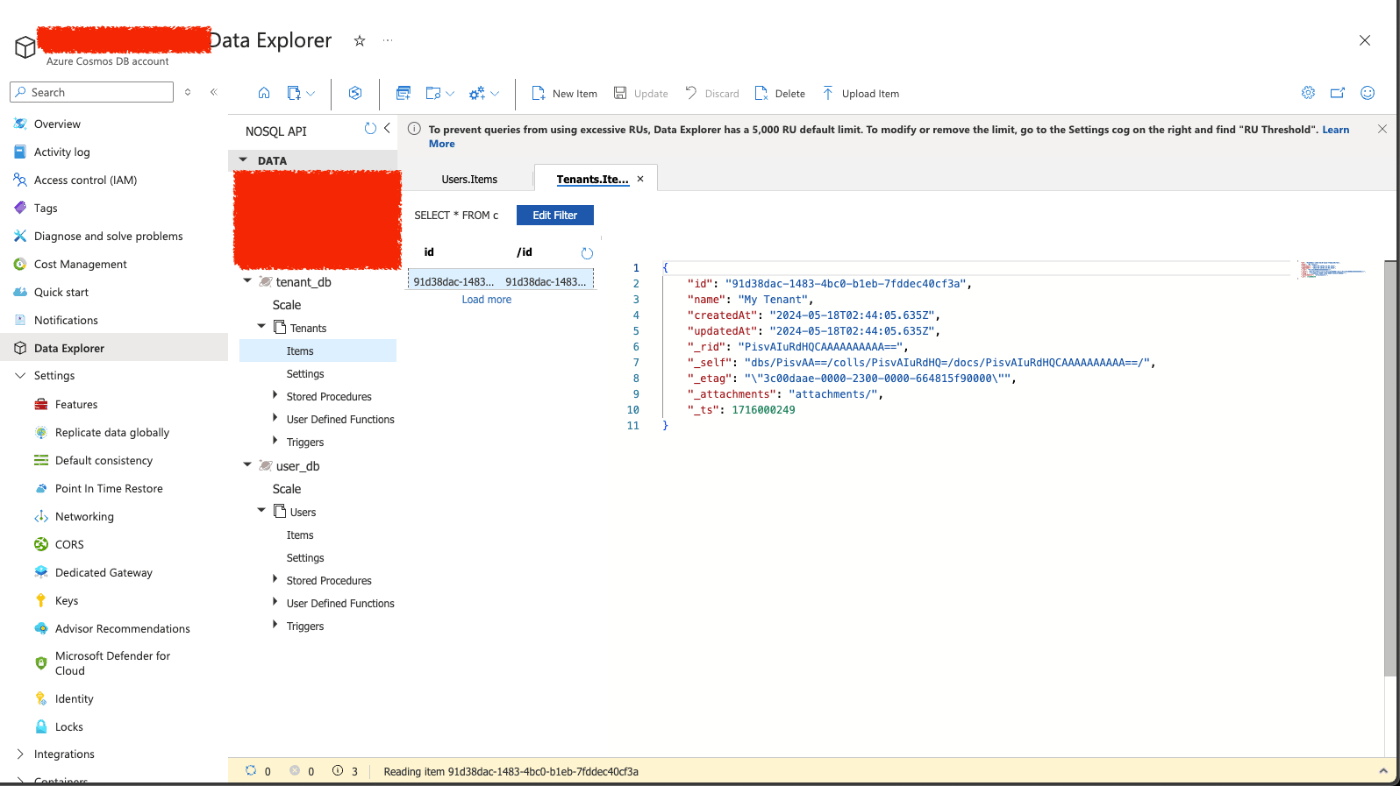Click the Synapse Link hexagon icon
Viewport: 1400px width, 786px height.
[354, 93]
